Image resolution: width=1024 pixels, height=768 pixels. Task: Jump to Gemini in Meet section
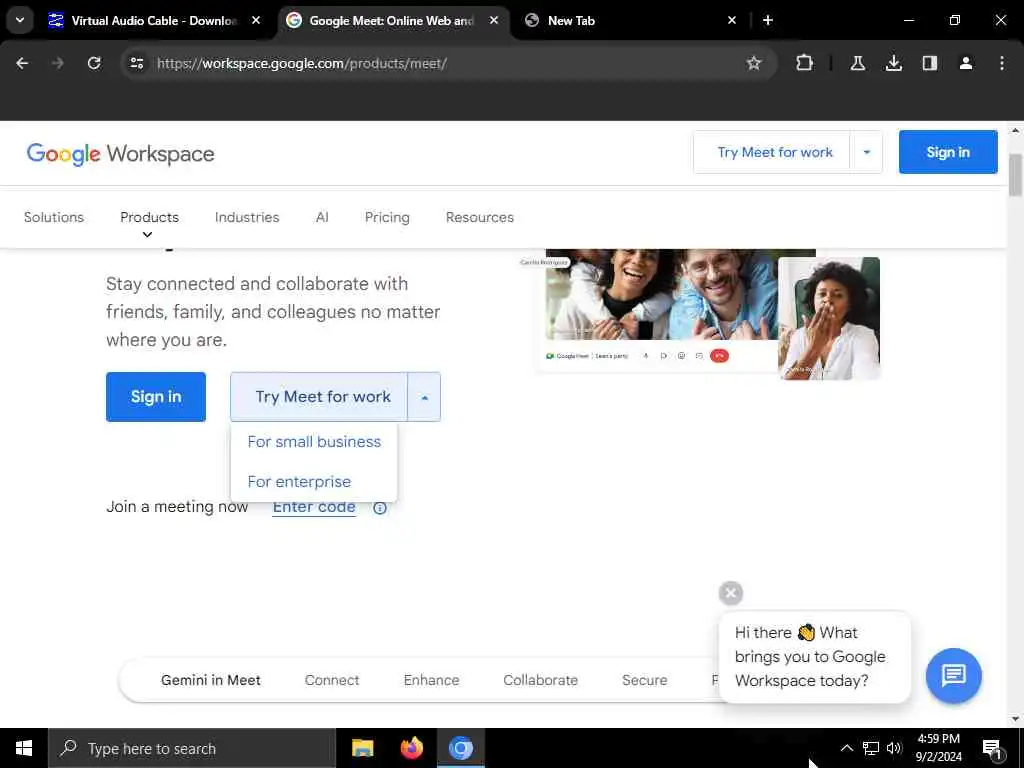coord(211,680)
